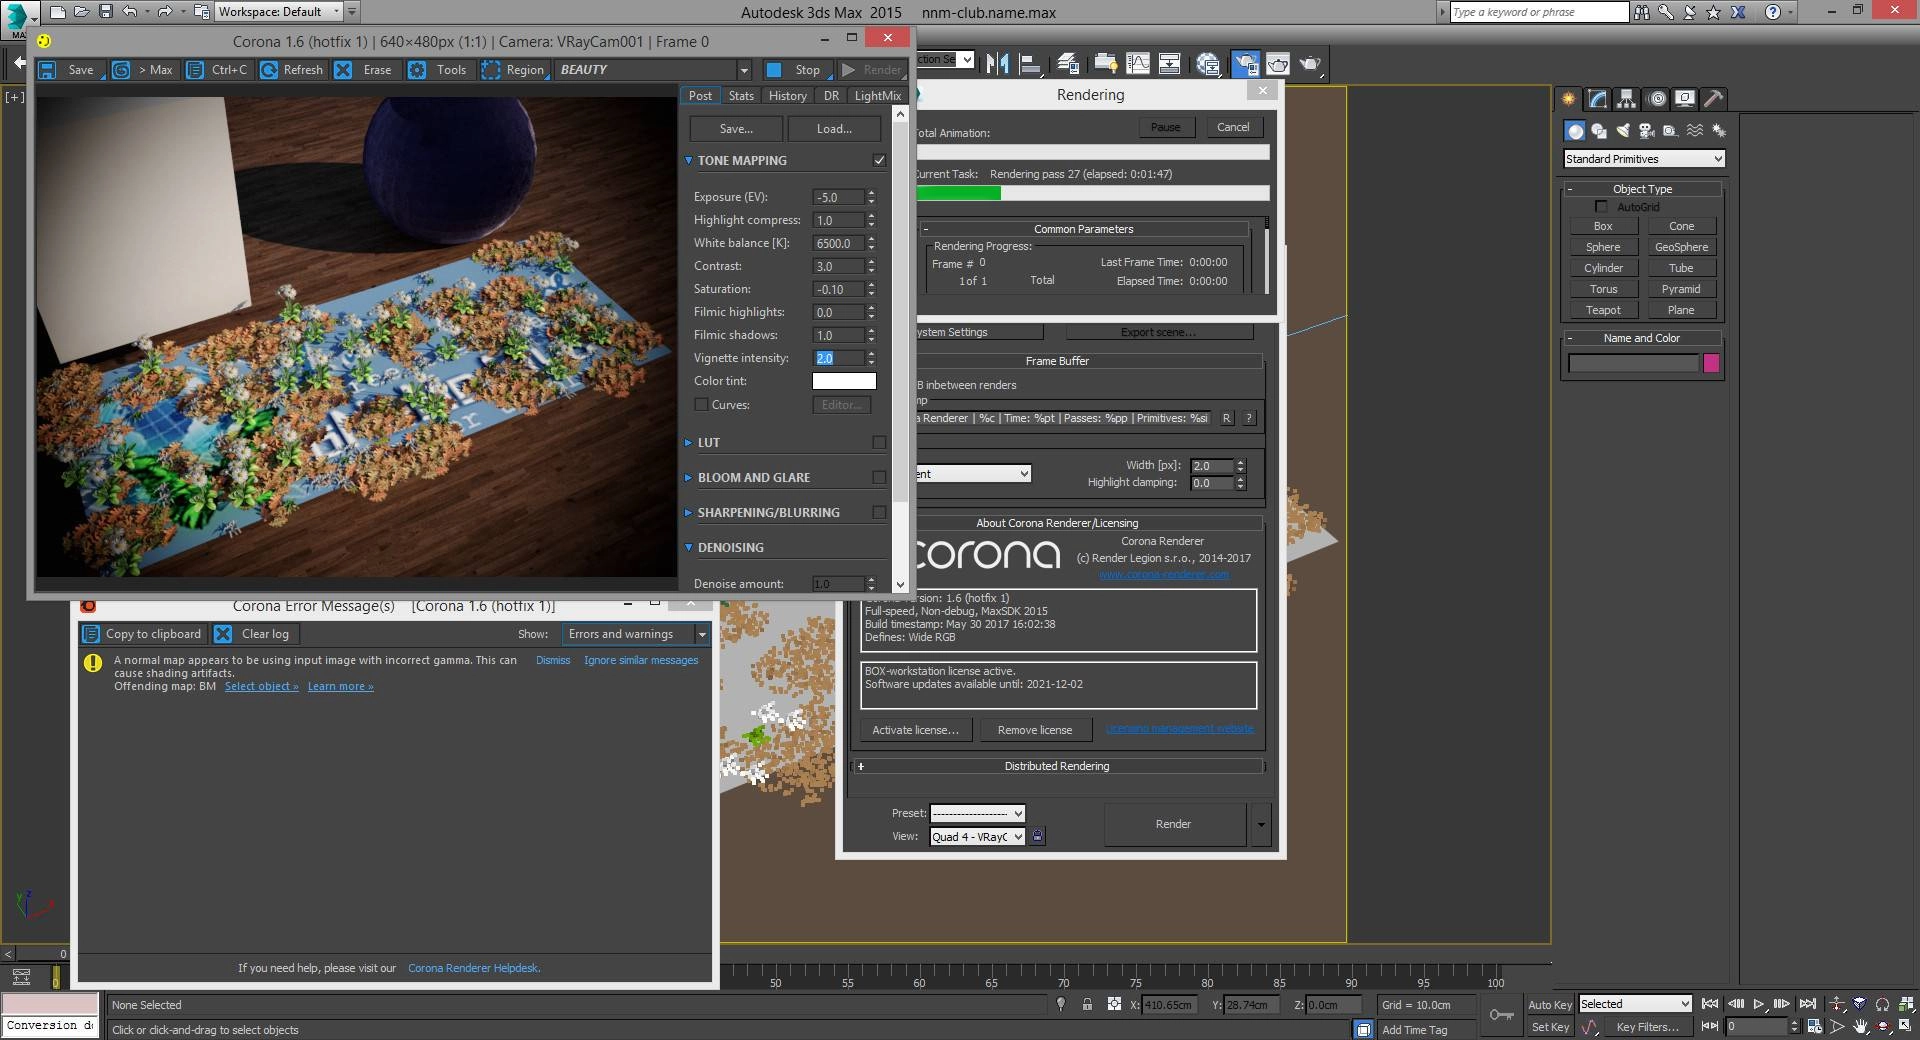This screenshot has height=1040, width=1920.
Task: Toggle Auto Key mode
Action: point(1550,1005)
